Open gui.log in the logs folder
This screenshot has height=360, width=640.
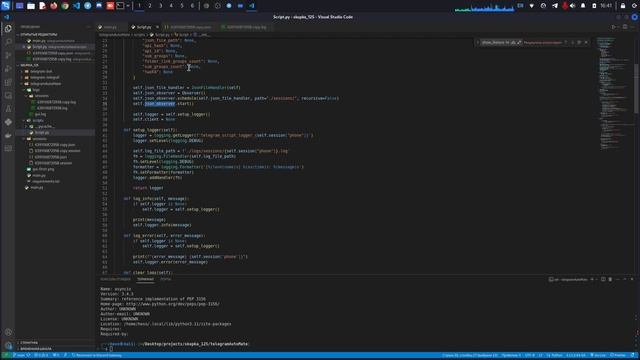pyautogui.click(x=40, y=114)
